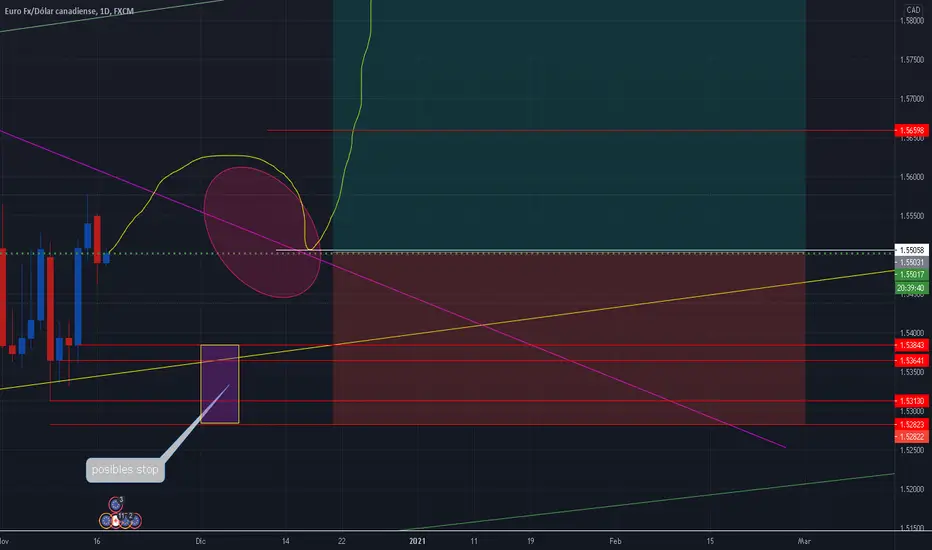This screenshot has height=550, width=932.
Task: Click the 1.52500 price scale value
Action: click(x=912, y=450)
